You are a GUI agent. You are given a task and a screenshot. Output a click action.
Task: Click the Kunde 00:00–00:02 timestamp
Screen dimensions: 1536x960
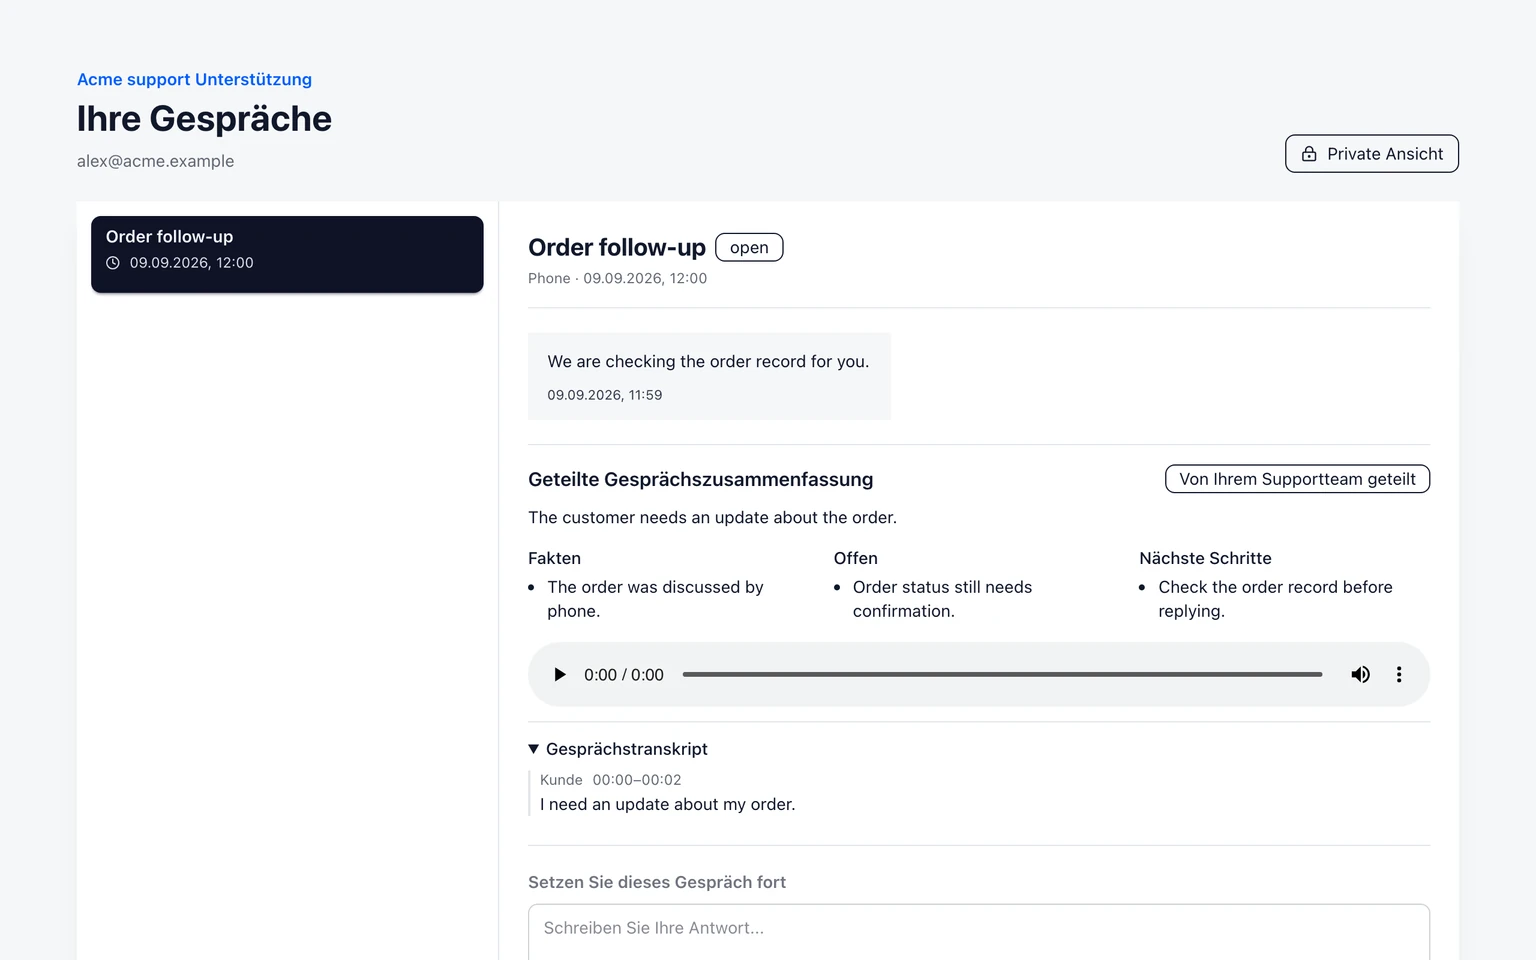tap(610, 780)
